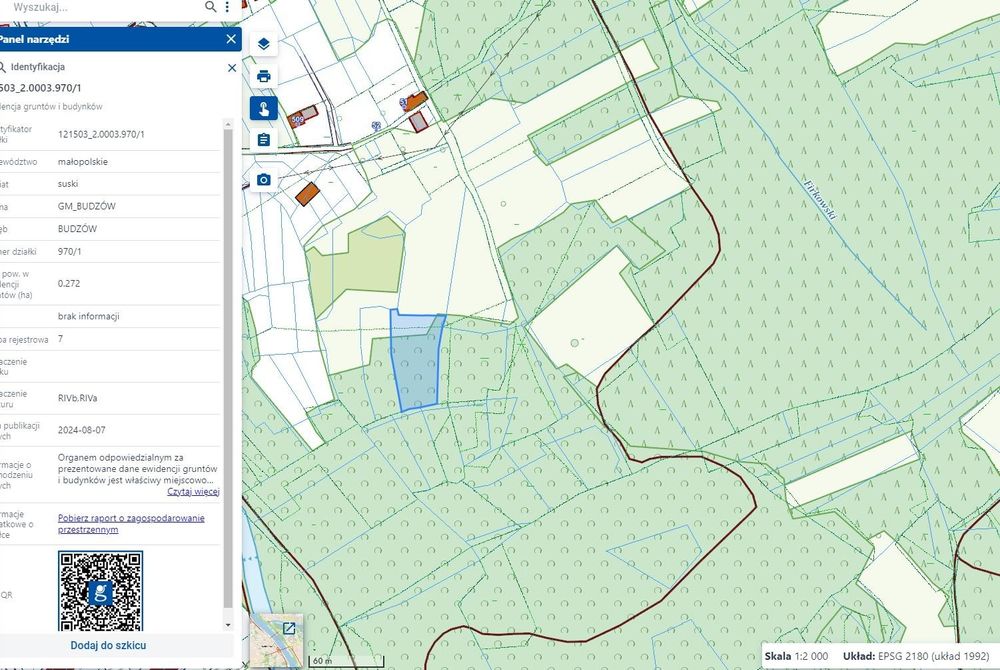Click the suski county value
The image size is (1000, 670).
[x=68, y=184]
